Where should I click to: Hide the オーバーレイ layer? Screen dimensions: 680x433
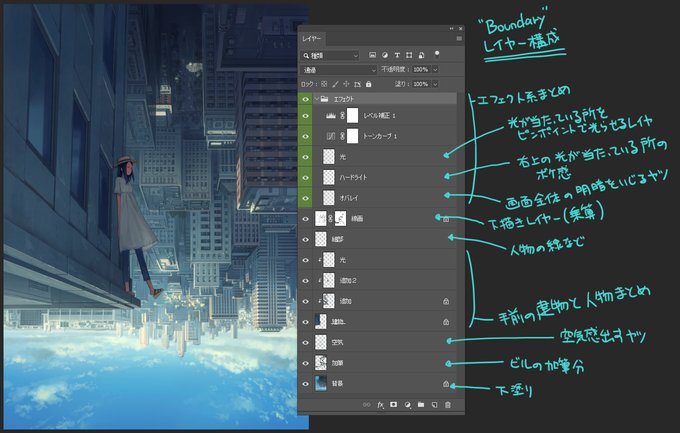305,198
